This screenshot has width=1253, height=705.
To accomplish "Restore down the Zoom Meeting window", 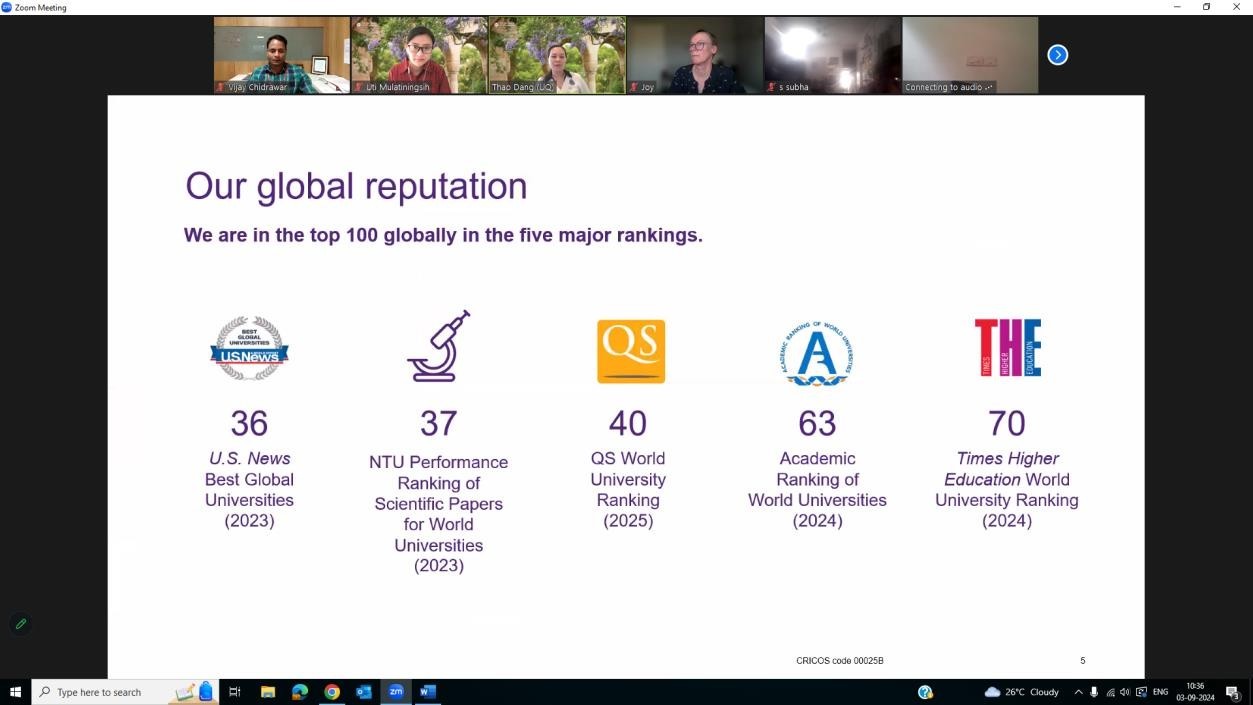I will click(1206, 7).
